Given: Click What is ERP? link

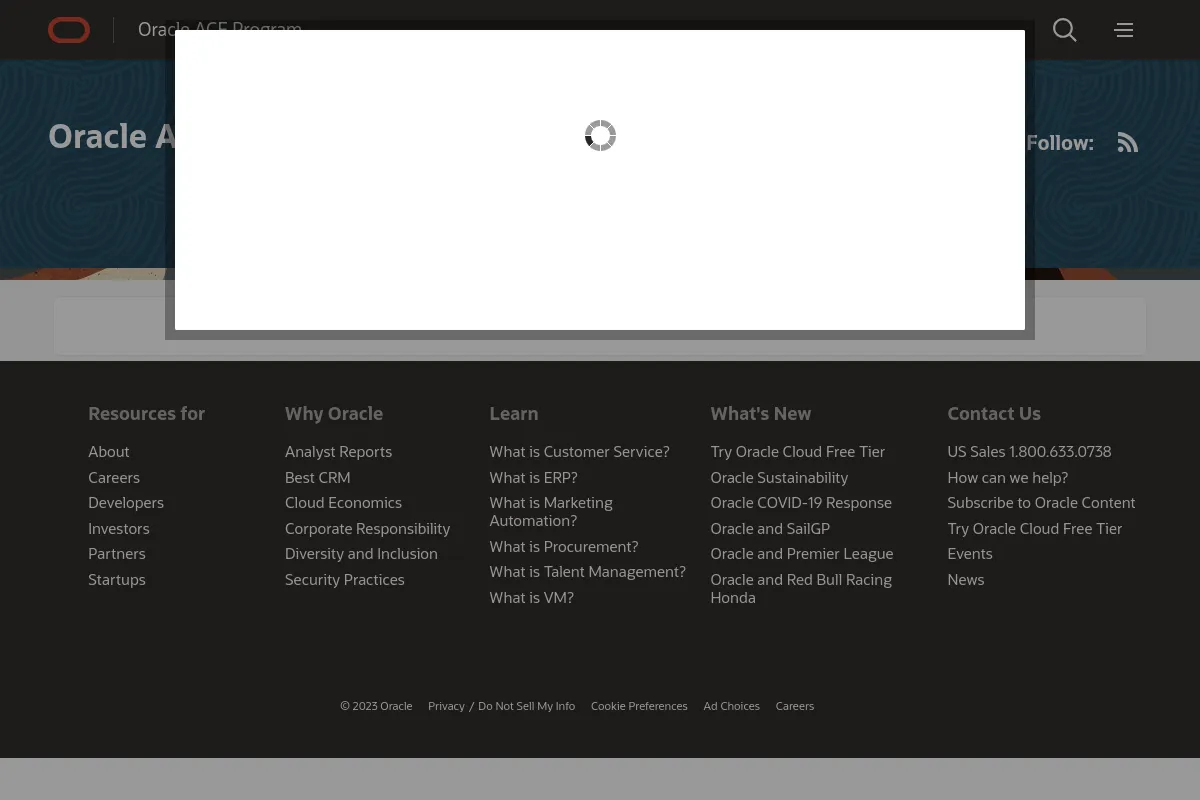Looking at the screenshot, I should pos(533,478).
